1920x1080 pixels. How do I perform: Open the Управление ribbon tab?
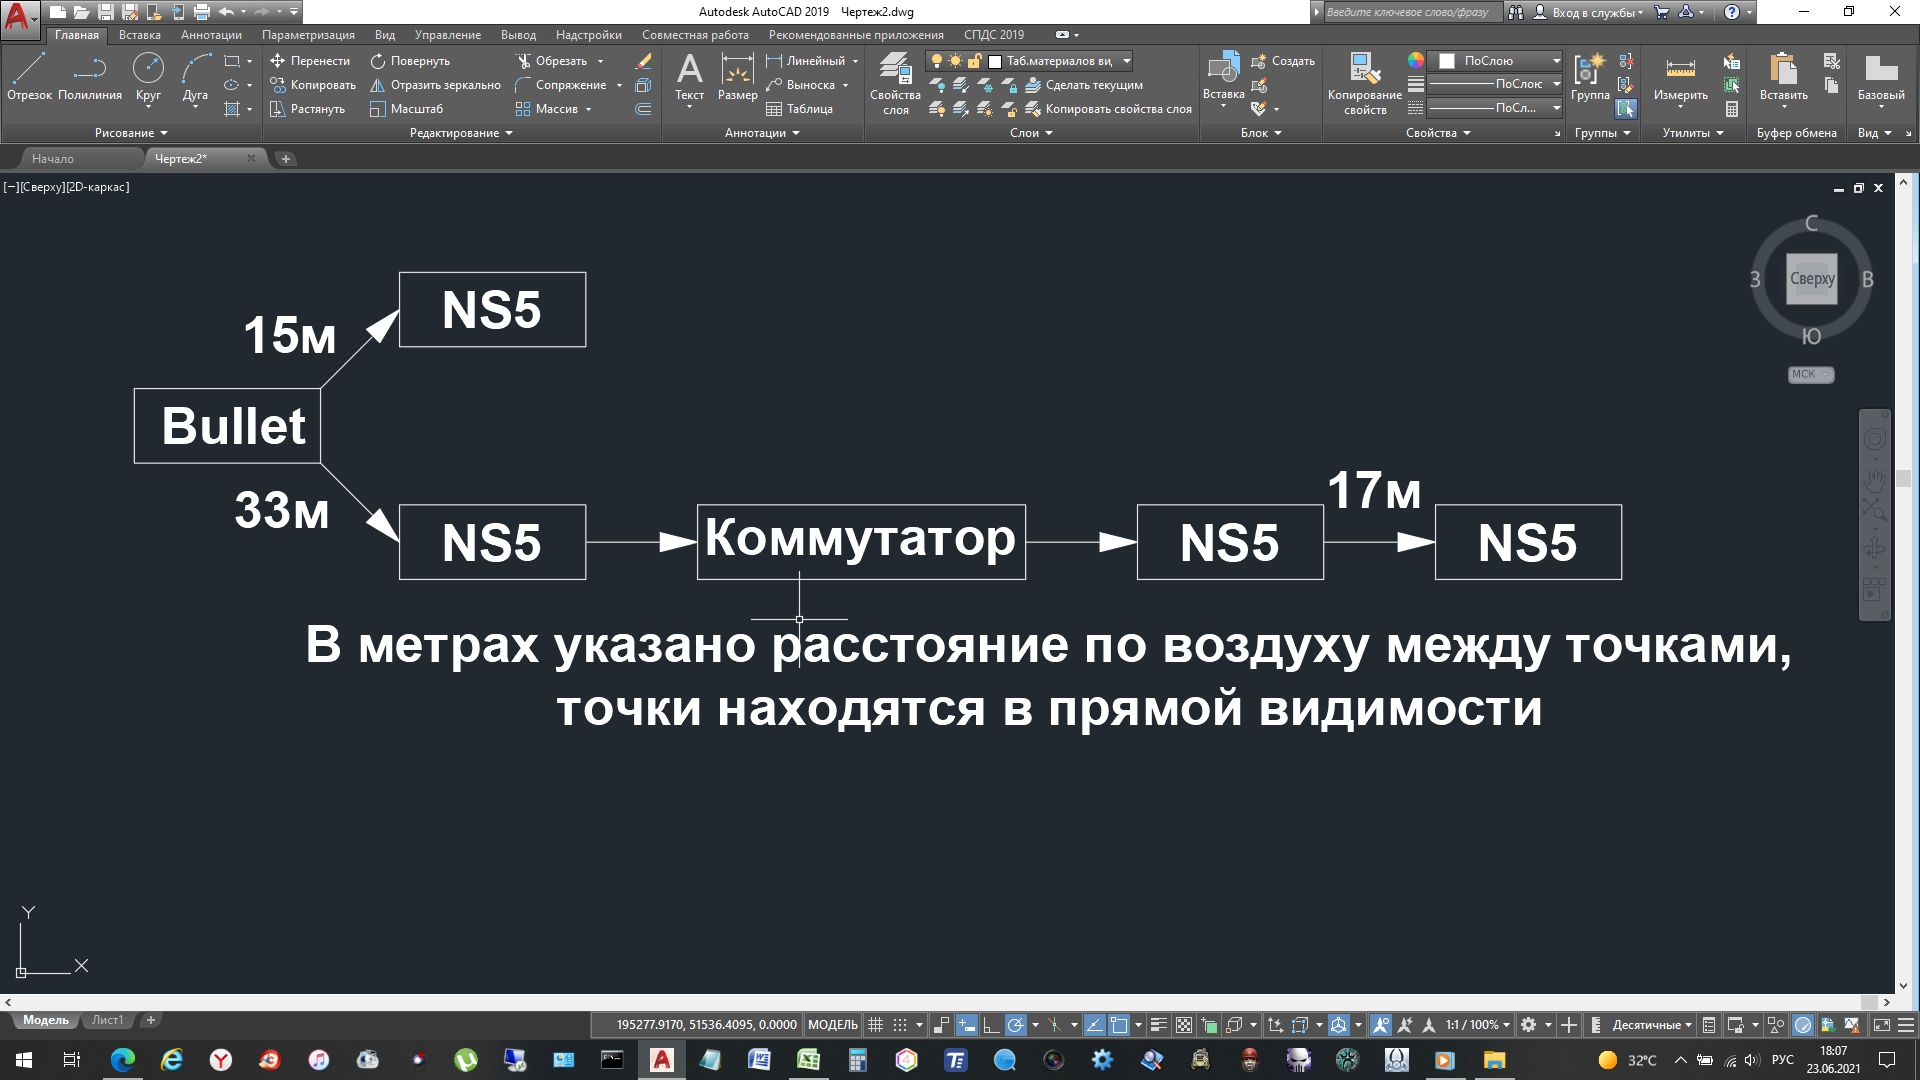tap(447, 35)
